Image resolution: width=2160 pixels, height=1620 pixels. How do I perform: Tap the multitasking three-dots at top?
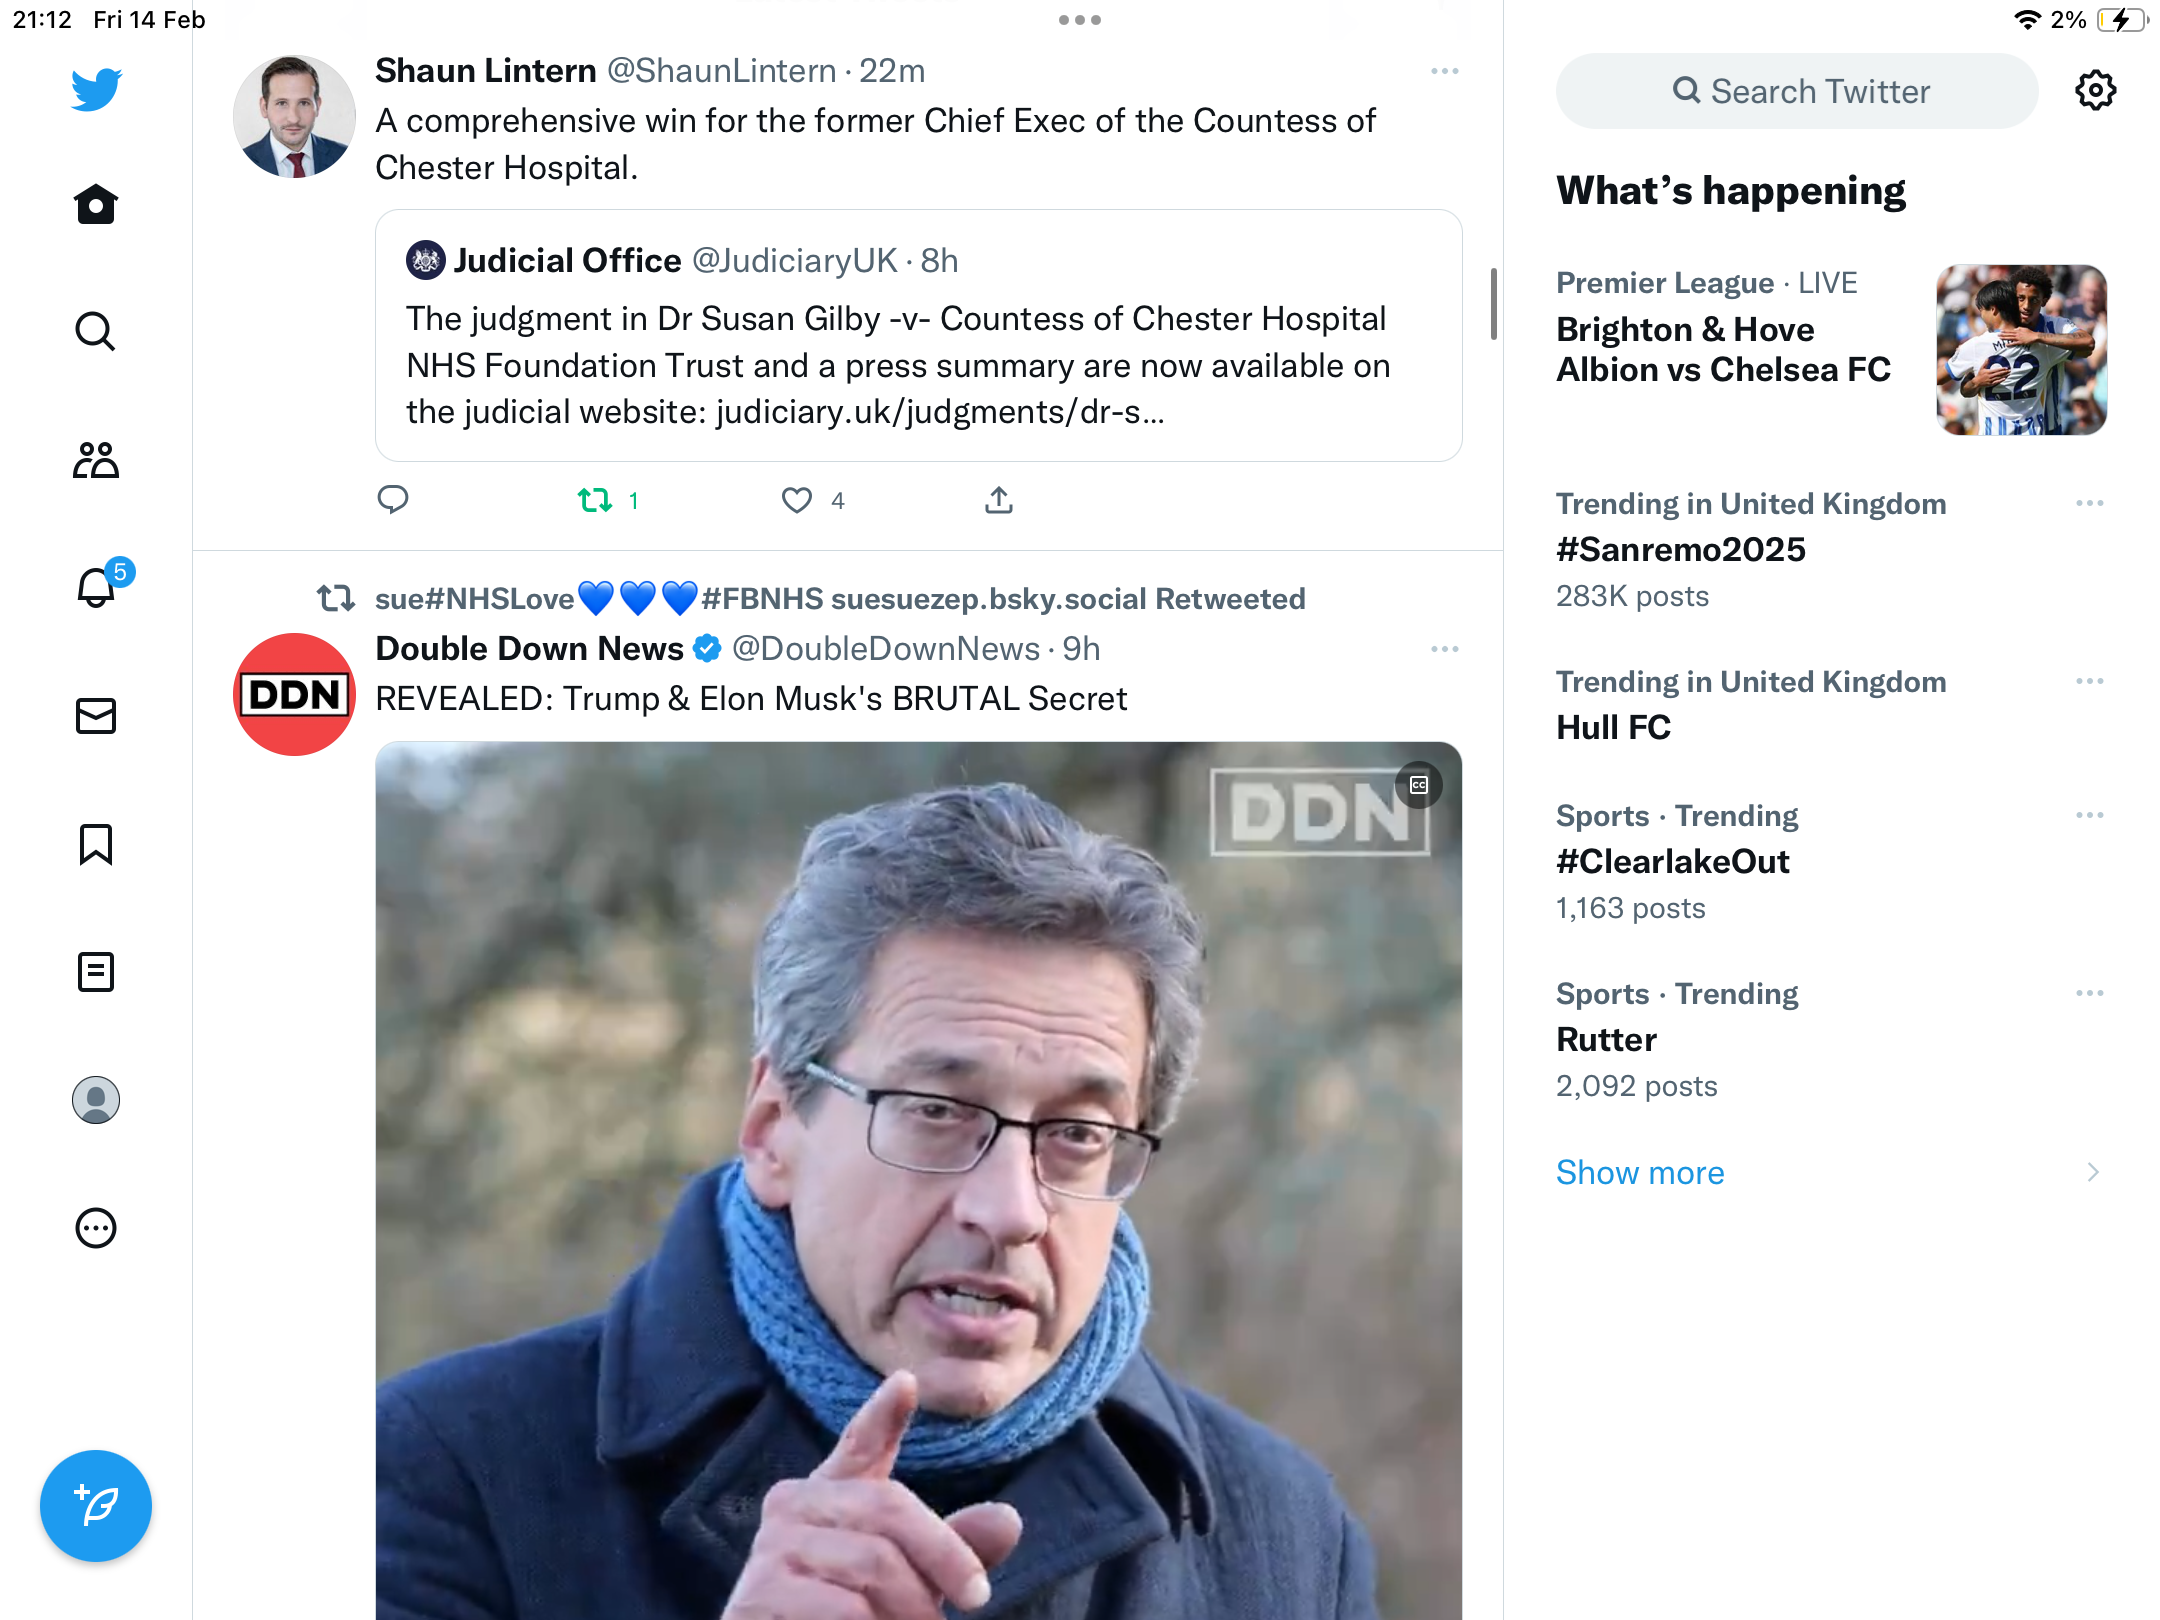(x=1080, y=20)
